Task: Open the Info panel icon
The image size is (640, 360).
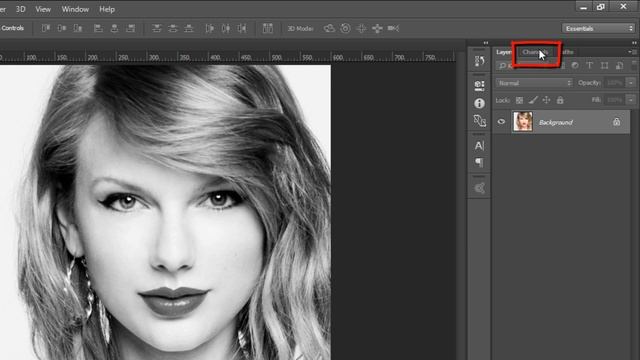Action: (480, 103)
